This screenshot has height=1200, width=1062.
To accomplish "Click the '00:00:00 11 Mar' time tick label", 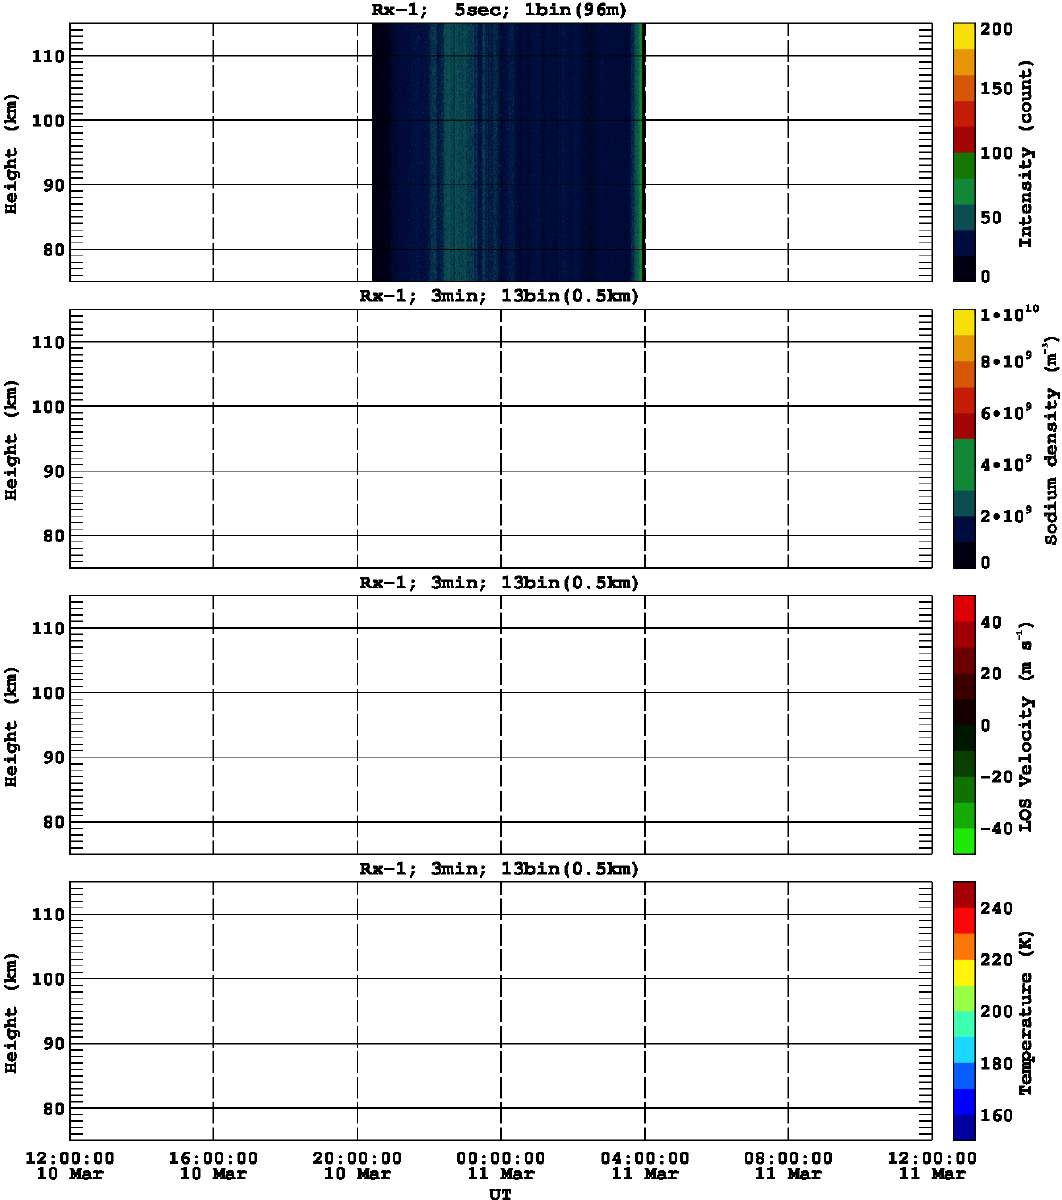I will [x=501, y=1165].
